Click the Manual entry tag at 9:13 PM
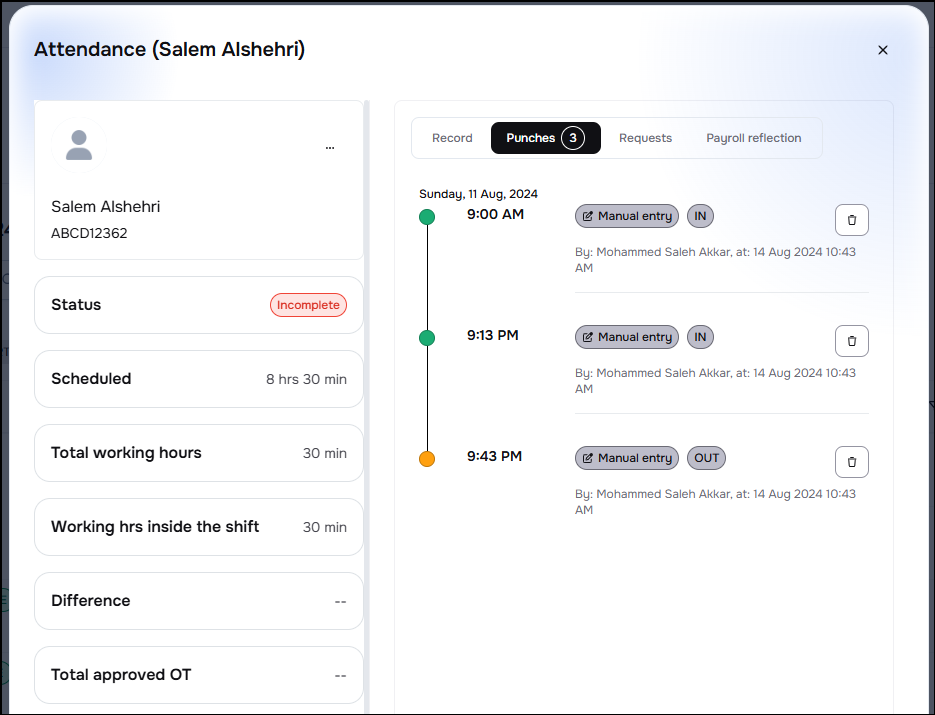The image size is (935, 715). point(627,337)
